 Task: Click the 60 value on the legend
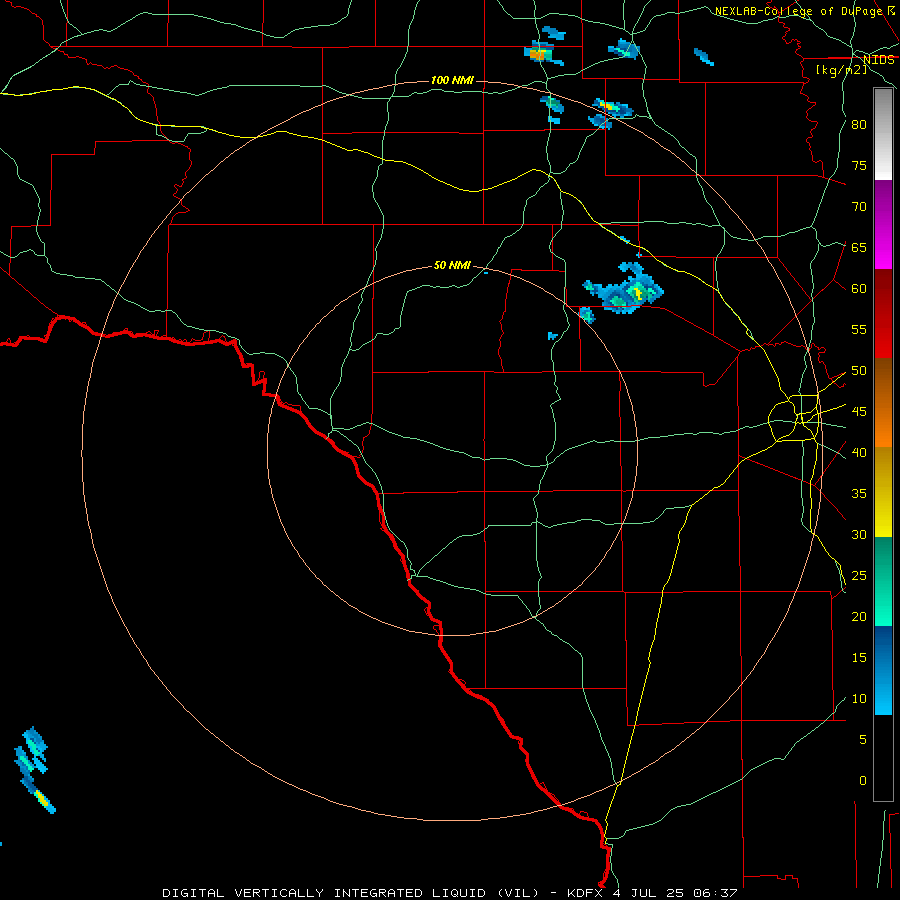point(859,289)
